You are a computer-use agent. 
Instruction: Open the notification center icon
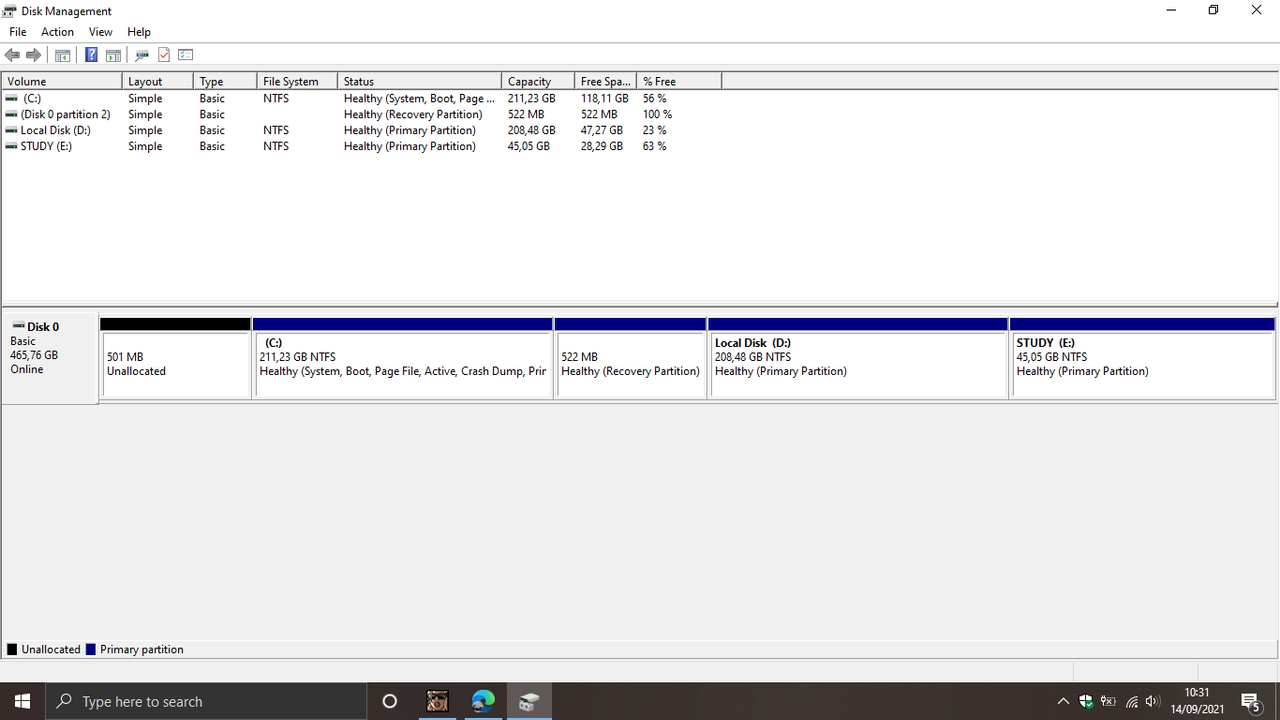(x=1250, y=701)
